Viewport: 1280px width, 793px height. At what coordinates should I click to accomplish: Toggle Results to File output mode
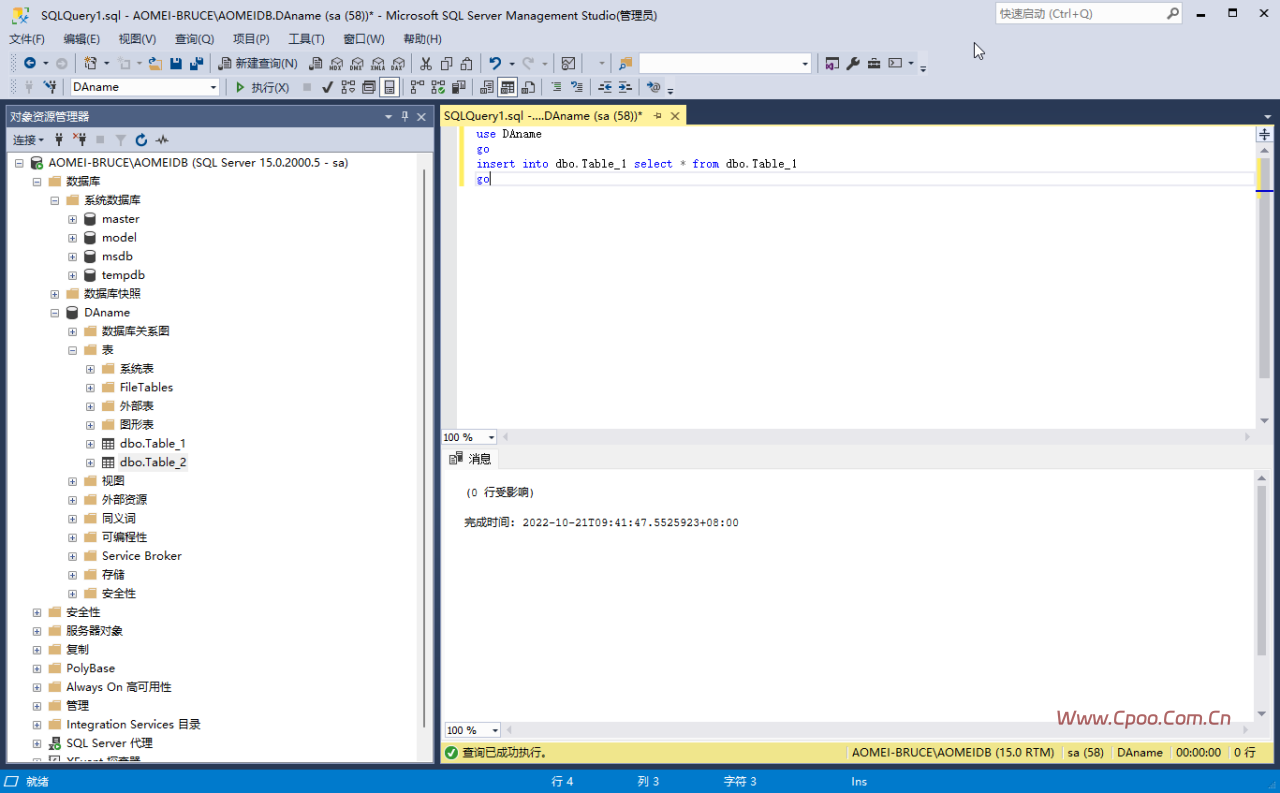tap(528, 87)
